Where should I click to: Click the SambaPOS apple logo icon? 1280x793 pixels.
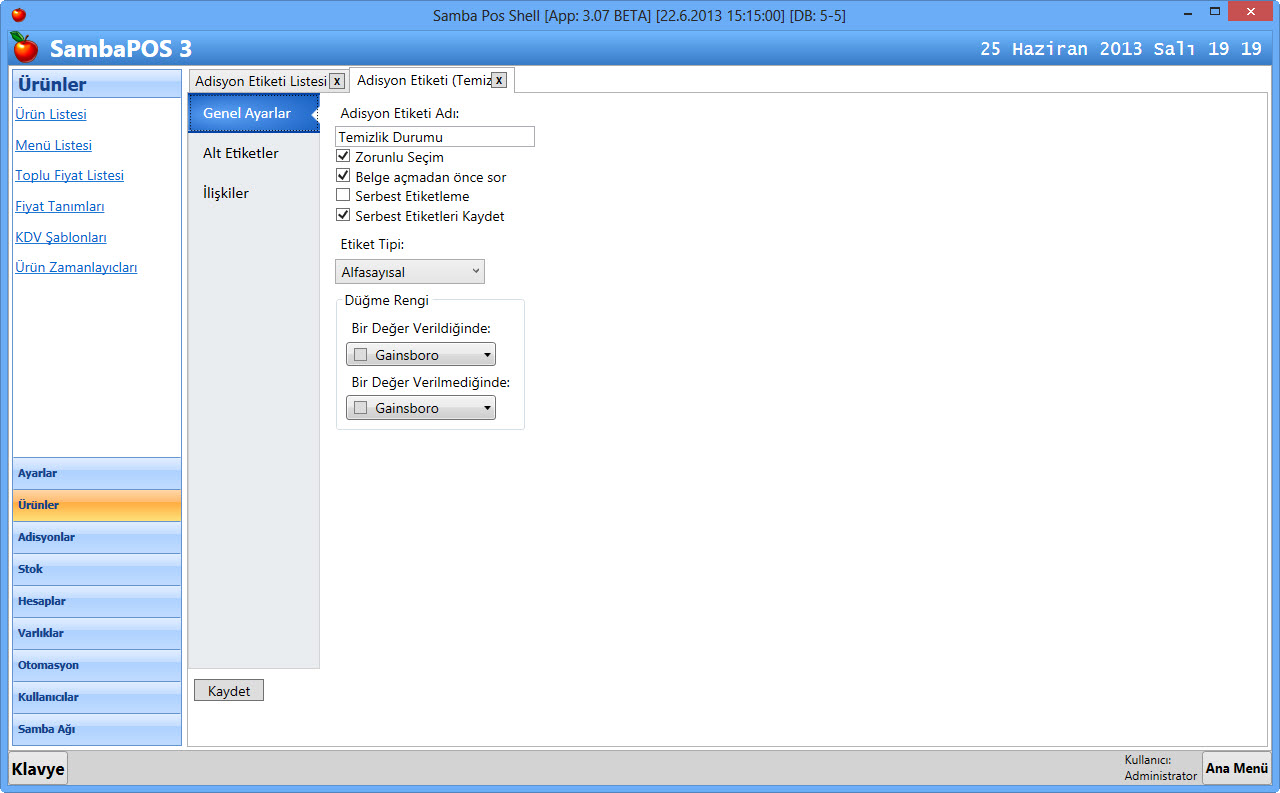click(24, 47)
